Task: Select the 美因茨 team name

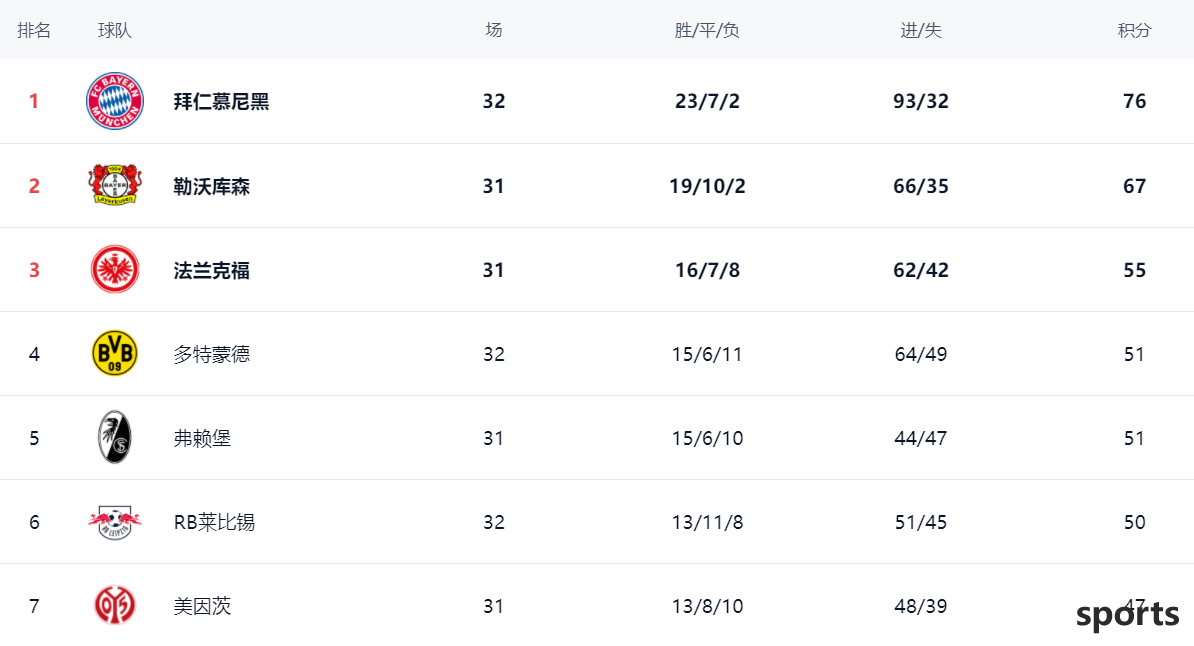Action: (x=203, y=606)
